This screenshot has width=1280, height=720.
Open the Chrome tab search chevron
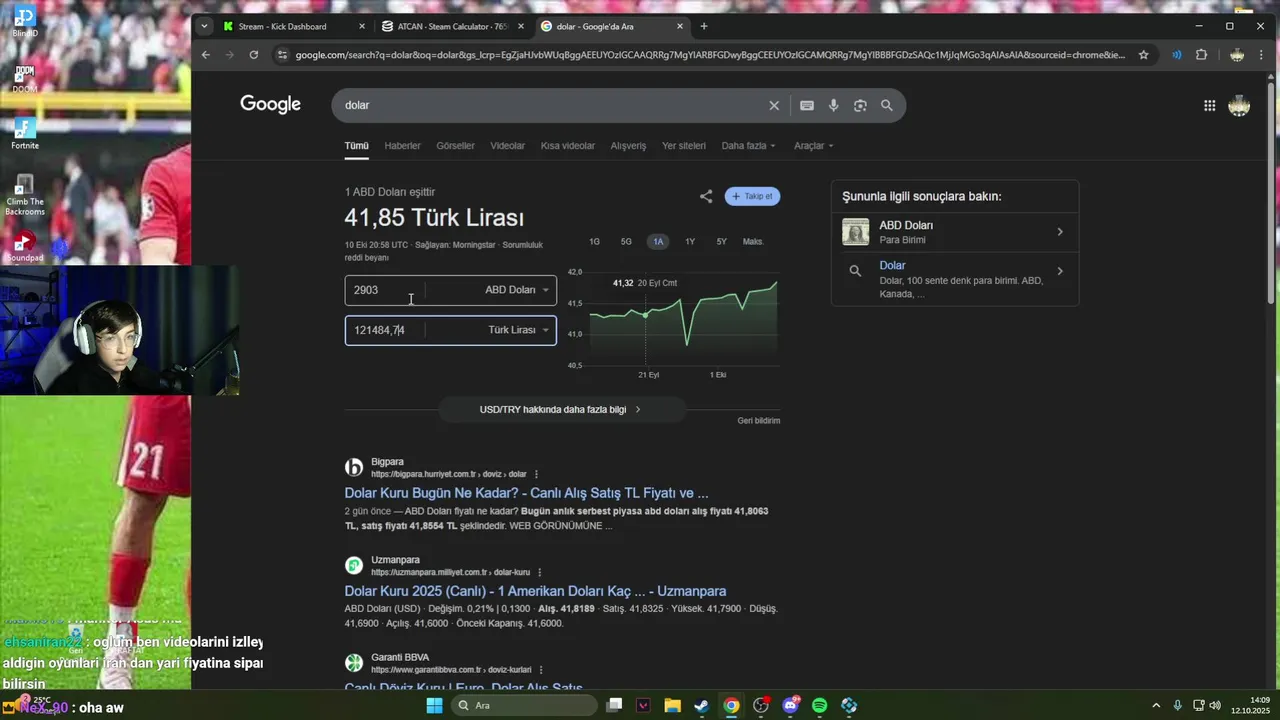(205, 26)
